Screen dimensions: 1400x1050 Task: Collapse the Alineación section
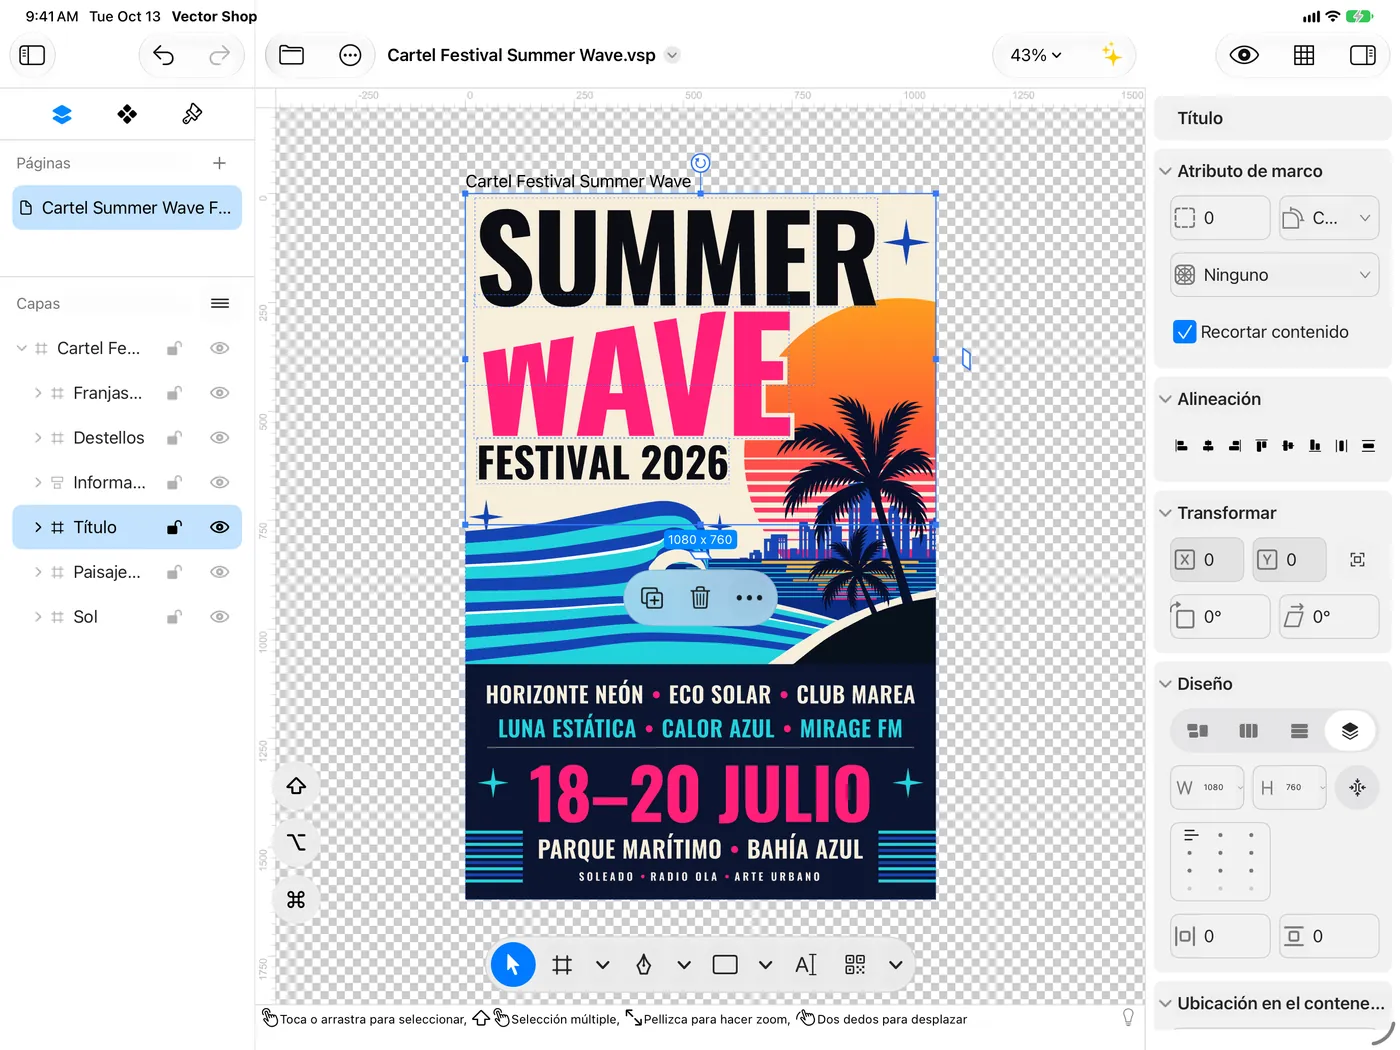click(x=1165, y=399)
